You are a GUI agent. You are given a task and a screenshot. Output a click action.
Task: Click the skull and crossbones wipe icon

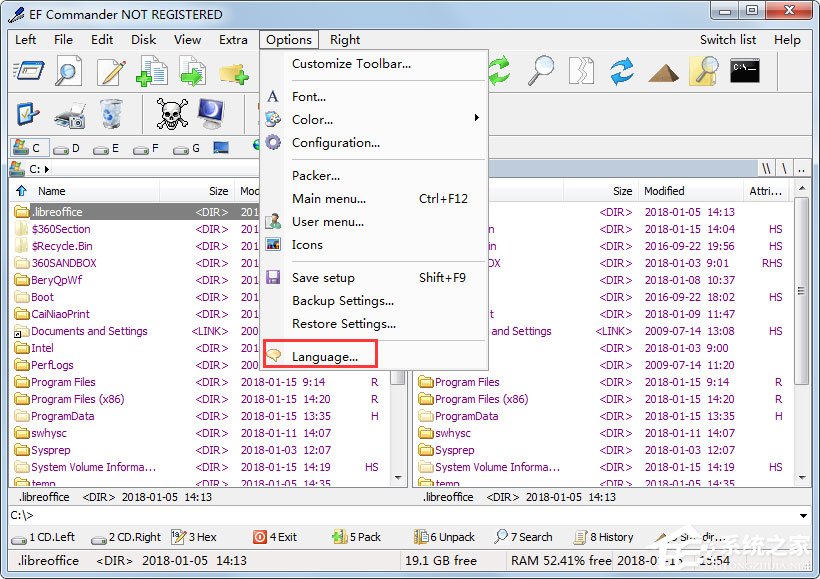point(172,113)
